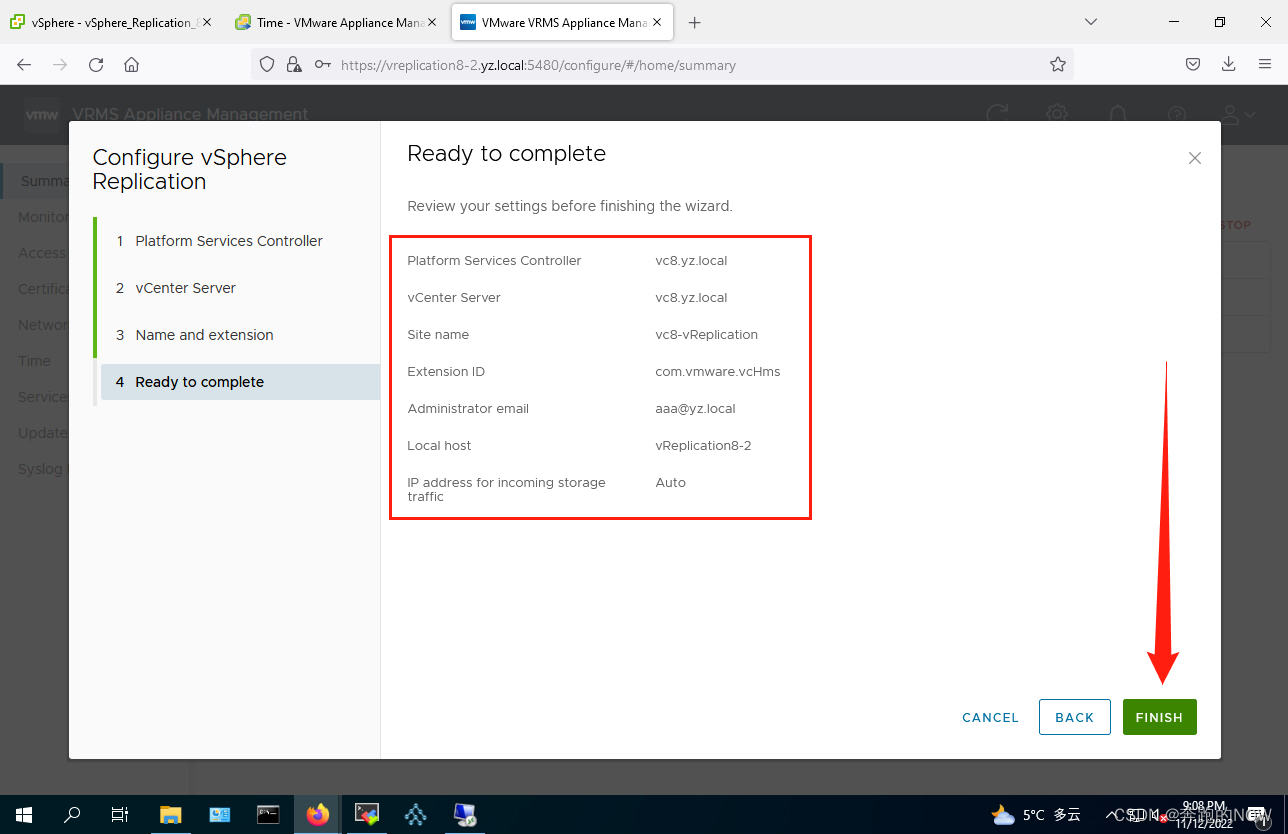Click Firefox icon in taskbar
This screenshot has width=1288, height=834.
tap(318, 815)
